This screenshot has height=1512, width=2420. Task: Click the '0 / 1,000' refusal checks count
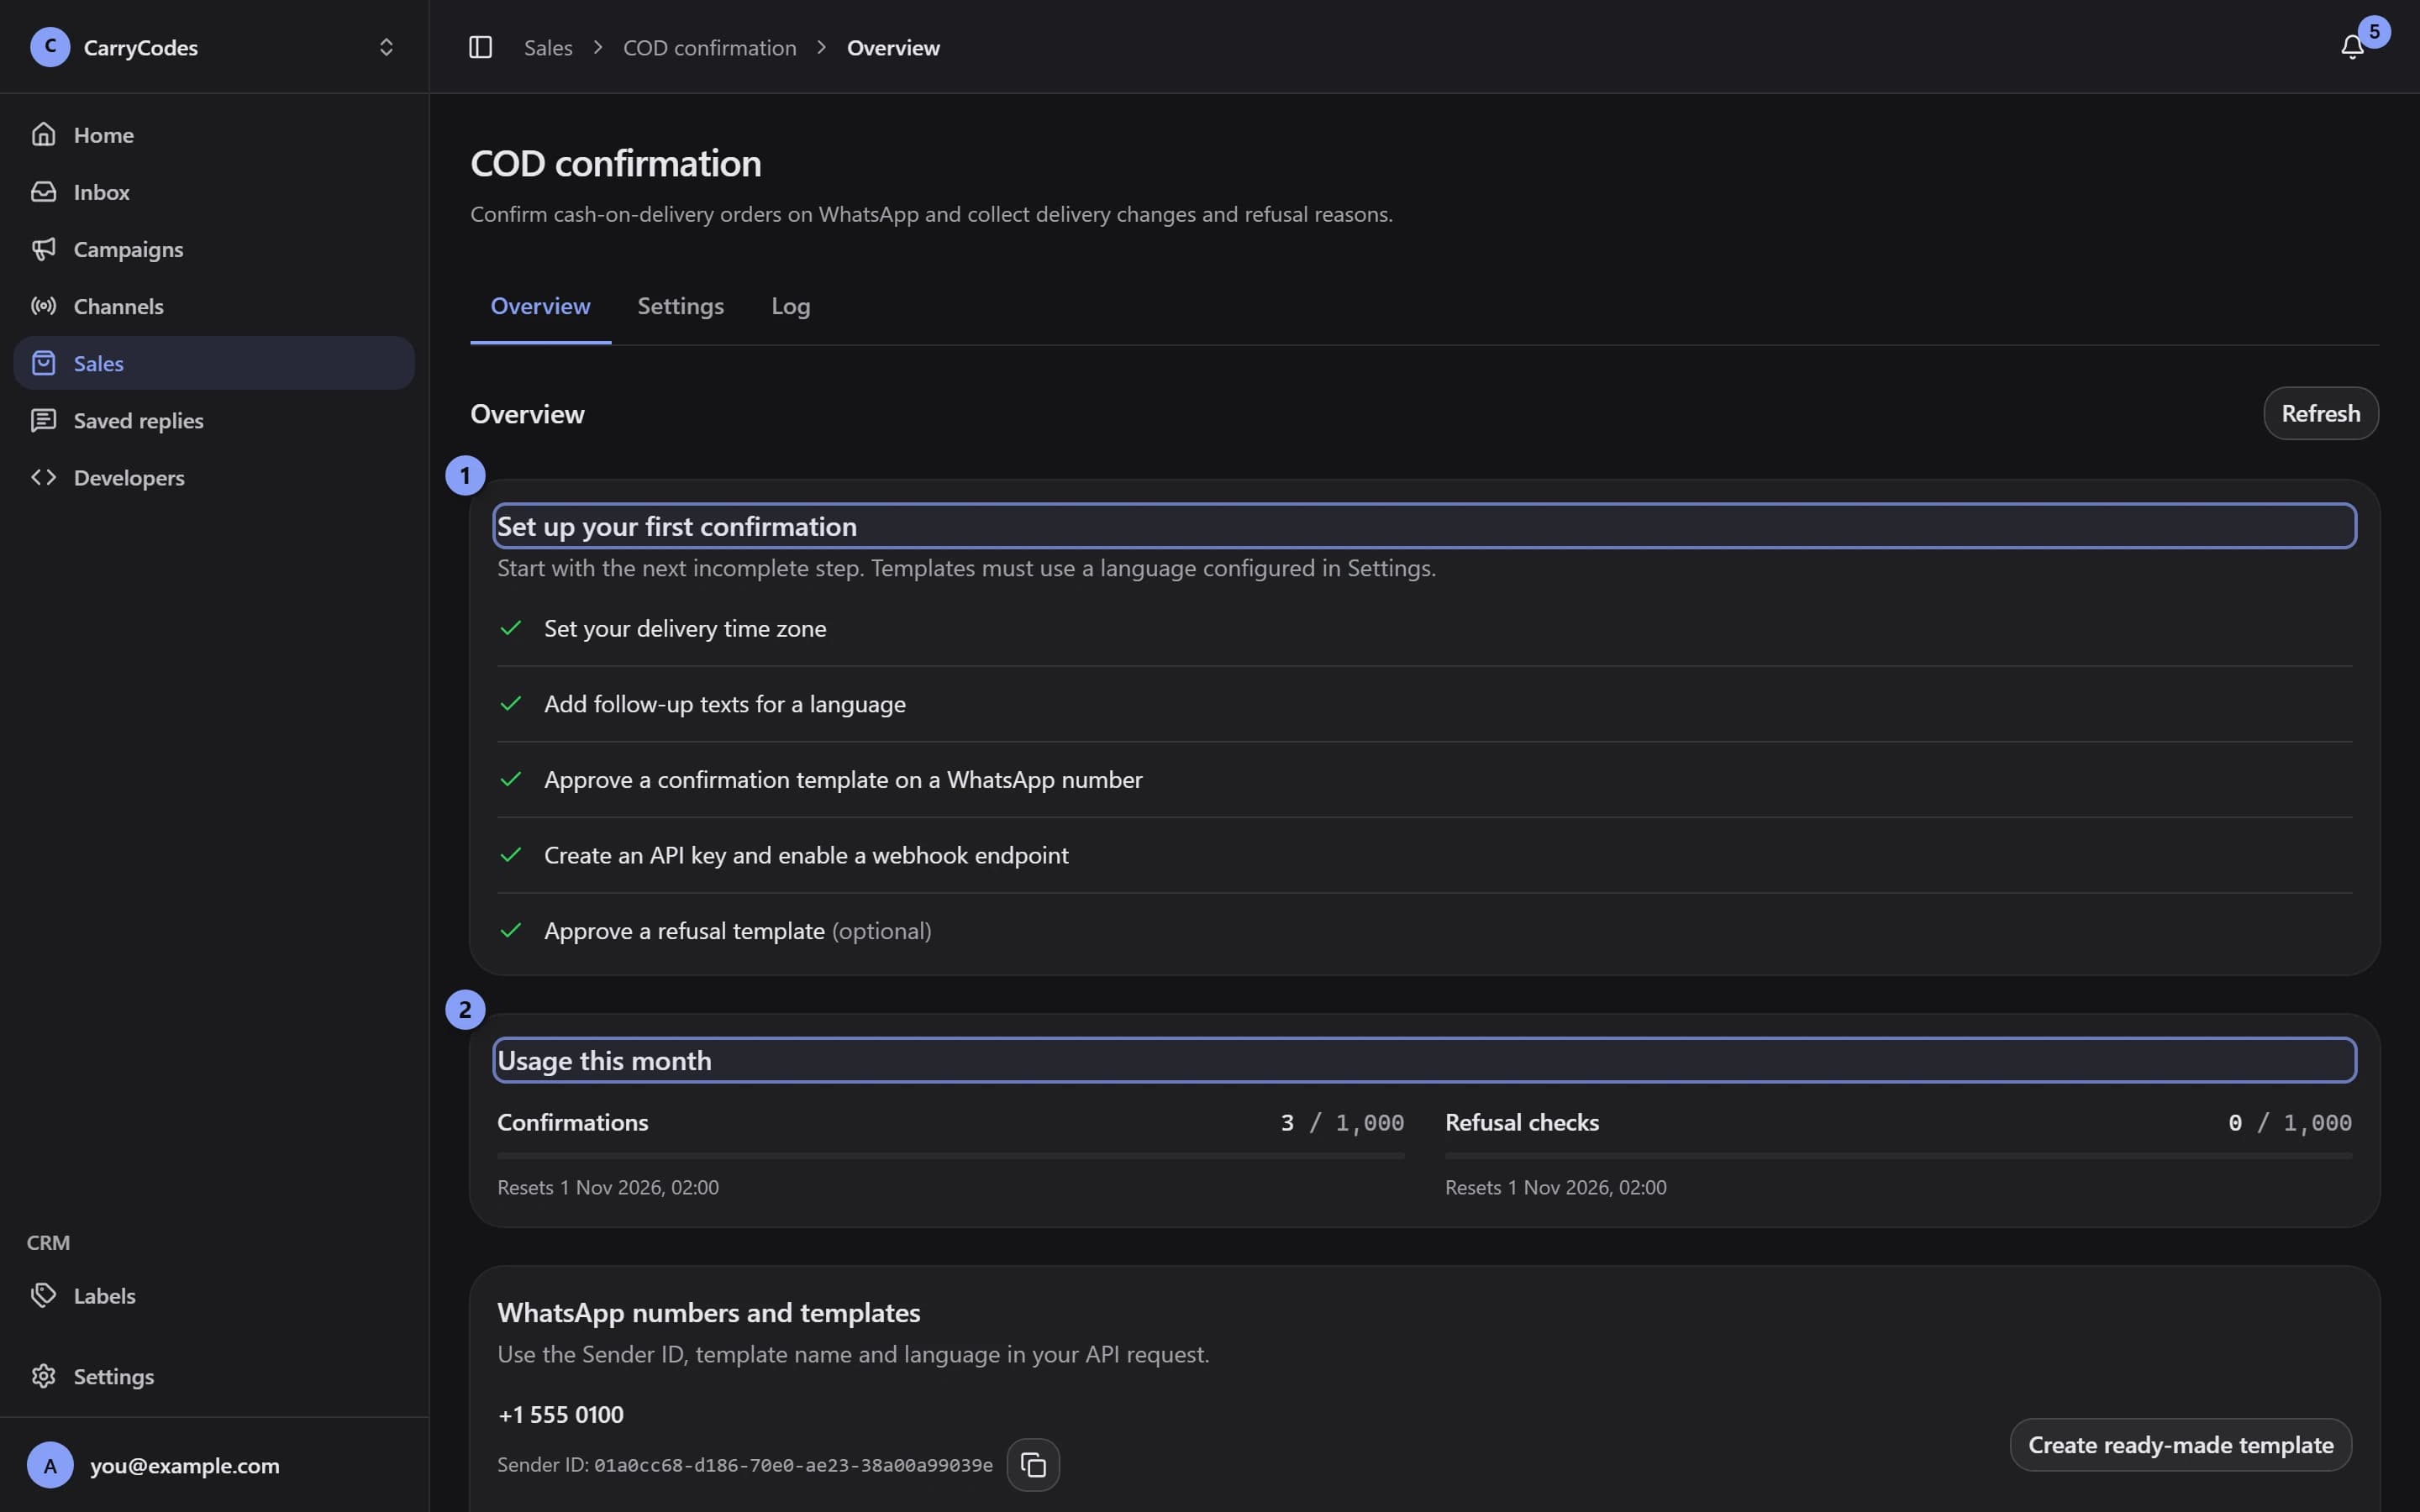click(2290, 1122)
